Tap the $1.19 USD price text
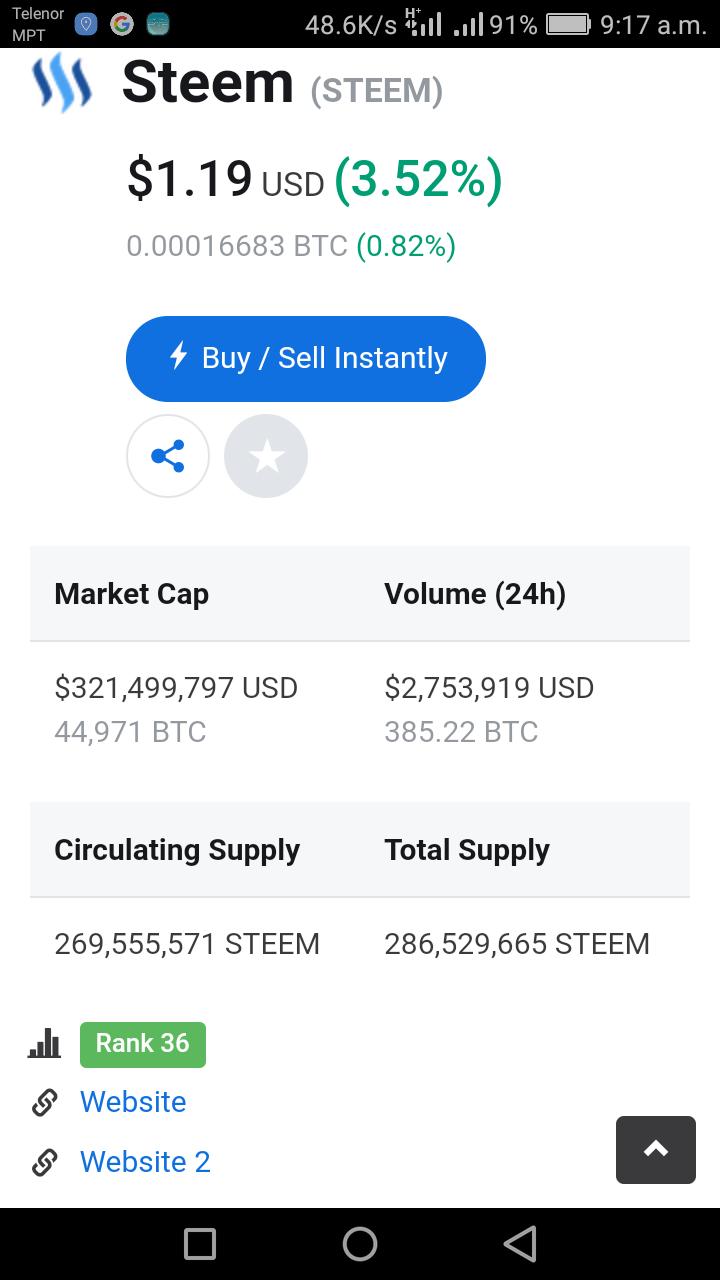 tap(225, 181)
